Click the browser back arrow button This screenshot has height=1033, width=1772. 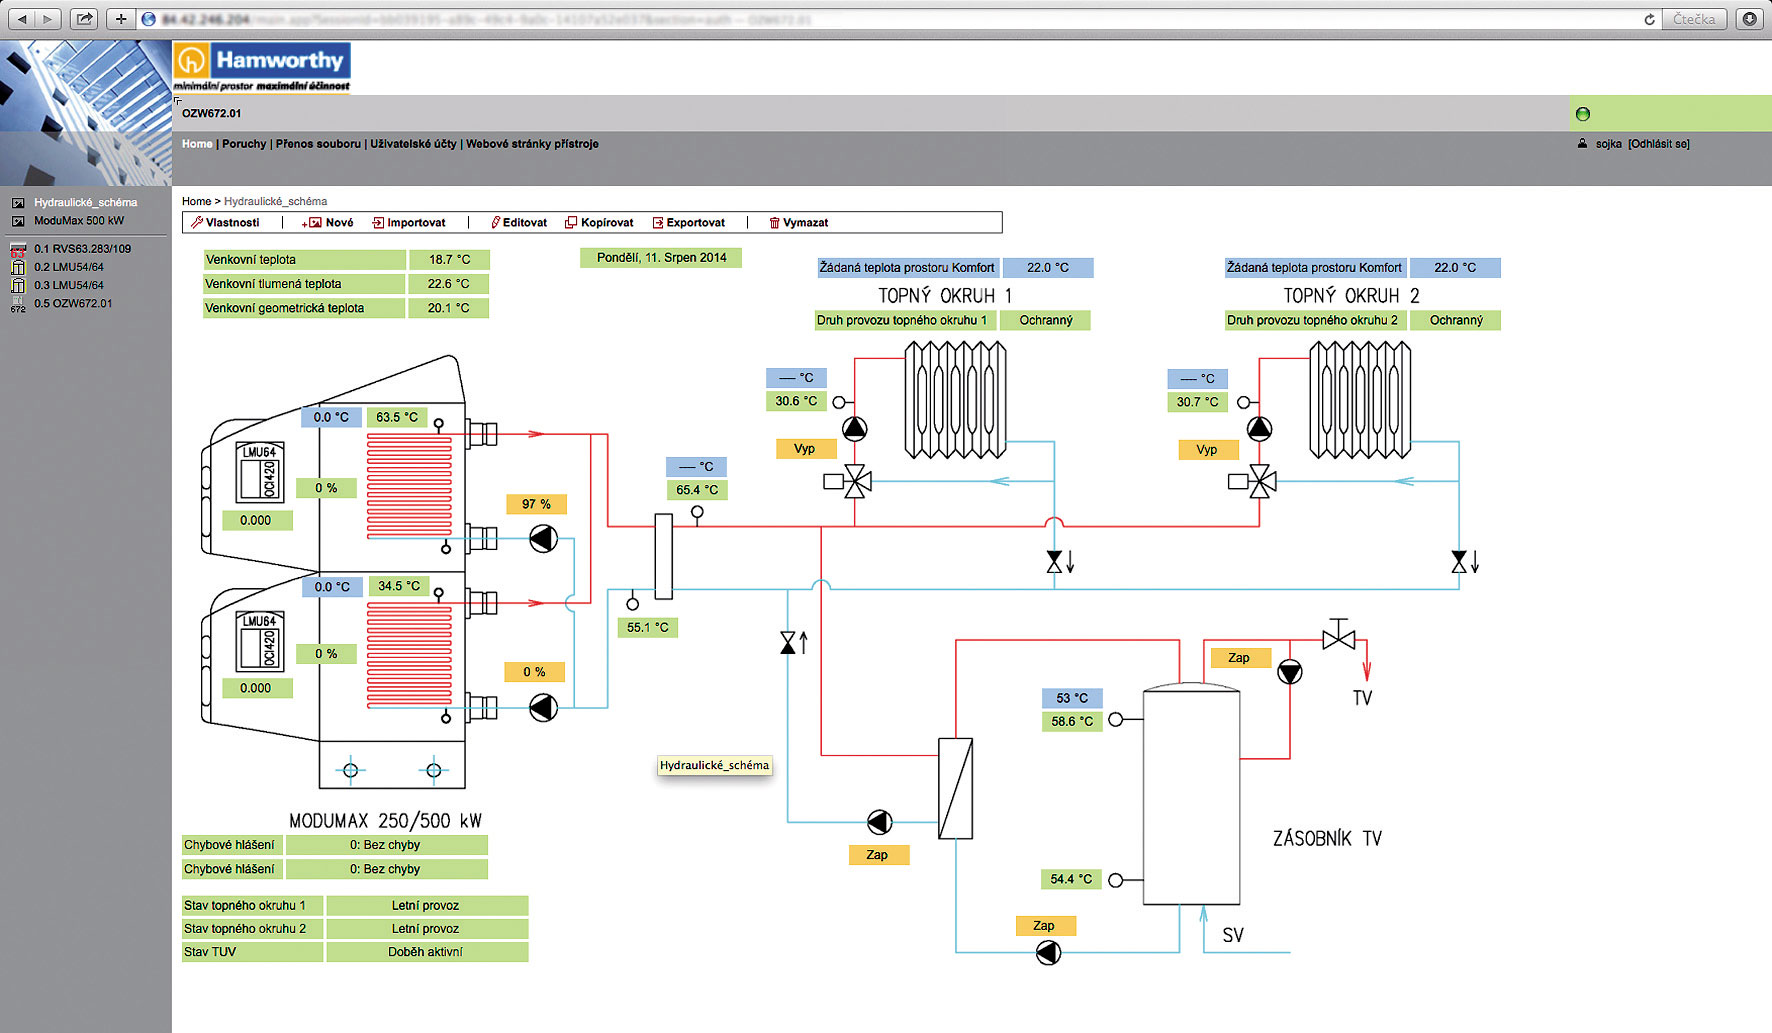pos(22,19)
